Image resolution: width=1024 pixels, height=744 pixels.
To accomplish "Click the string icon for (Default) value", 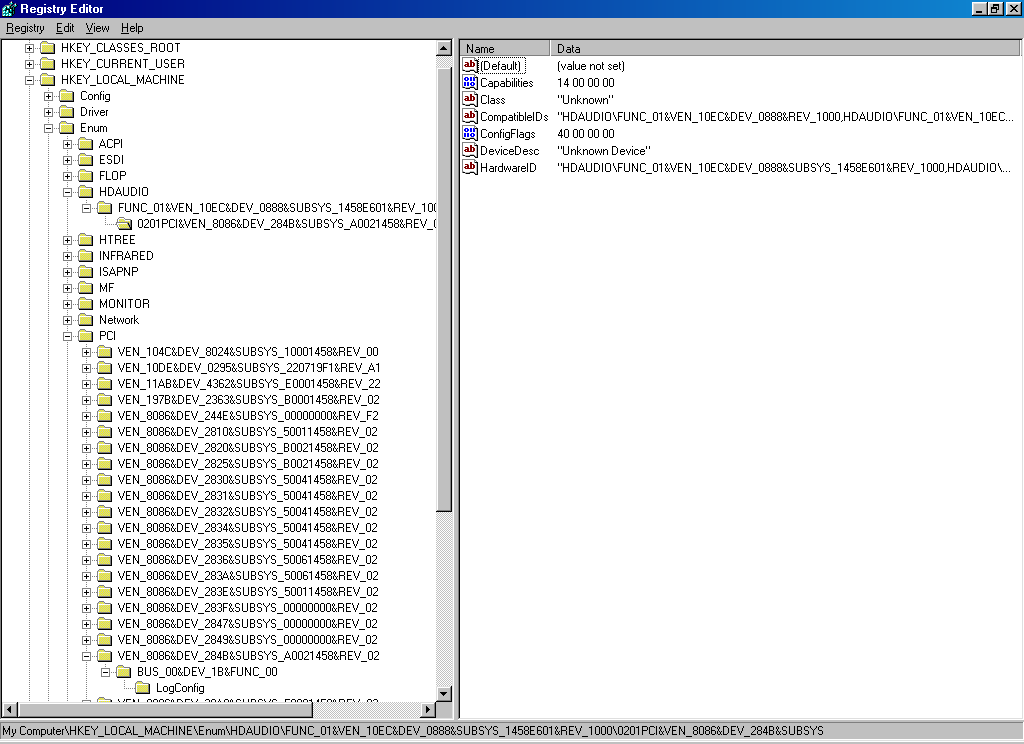I will click(470, 65).
